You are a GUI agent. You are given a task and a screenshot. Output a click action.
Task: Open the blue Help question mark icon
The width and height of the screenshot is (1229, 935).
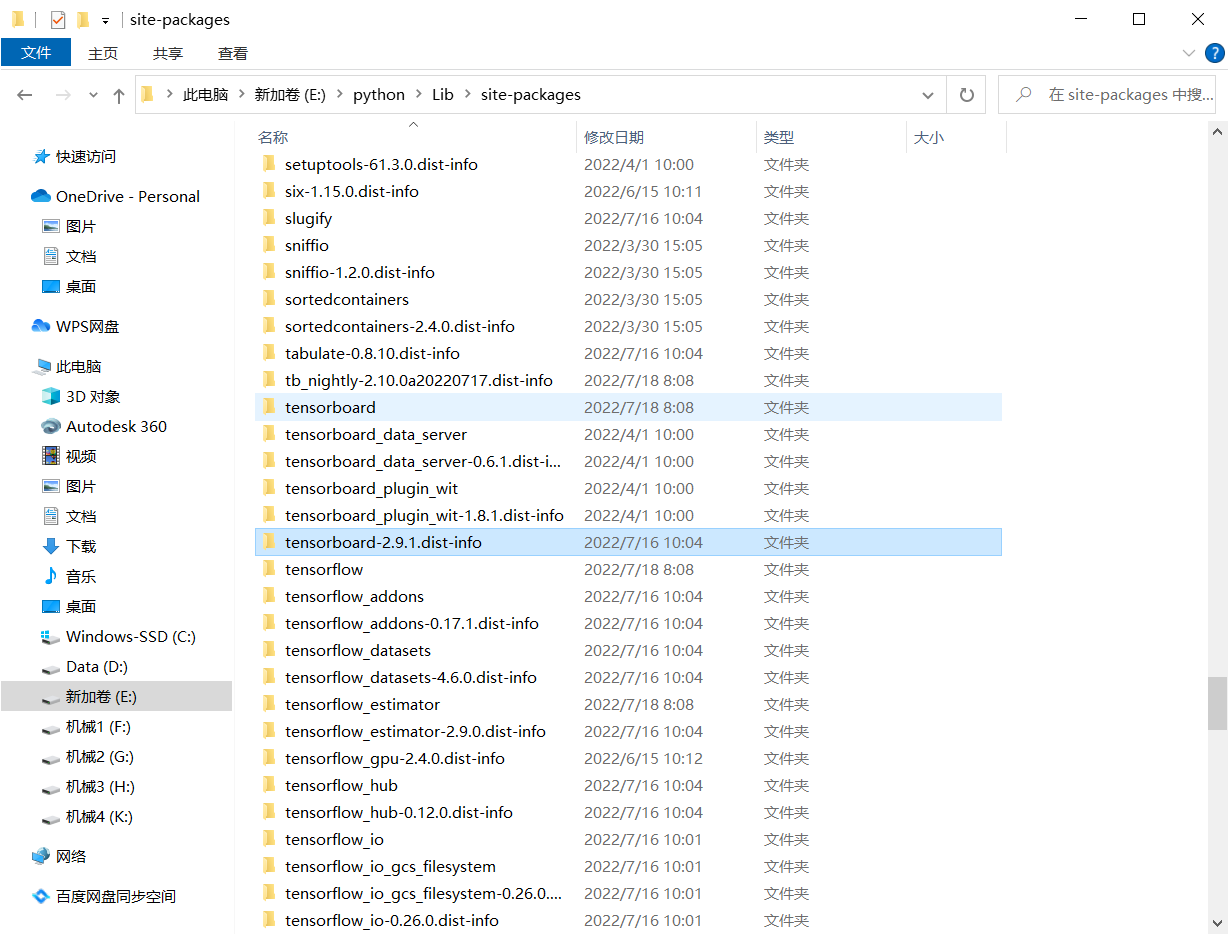[1213, 53]
